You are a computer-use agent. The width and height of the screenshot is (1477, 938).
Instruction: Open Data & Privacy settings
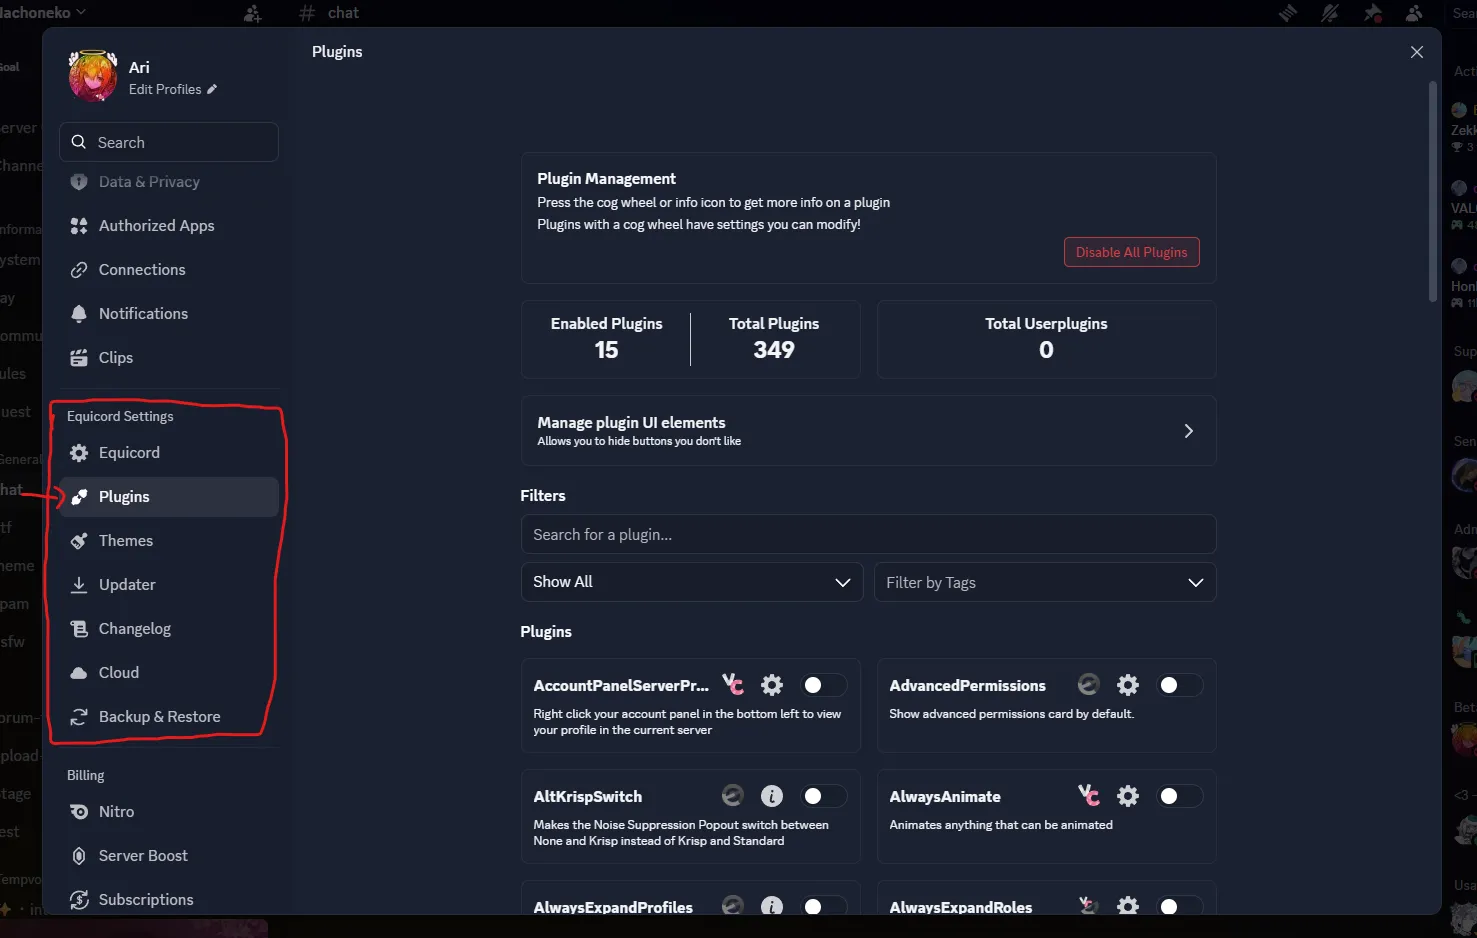[x=168, y=182]
